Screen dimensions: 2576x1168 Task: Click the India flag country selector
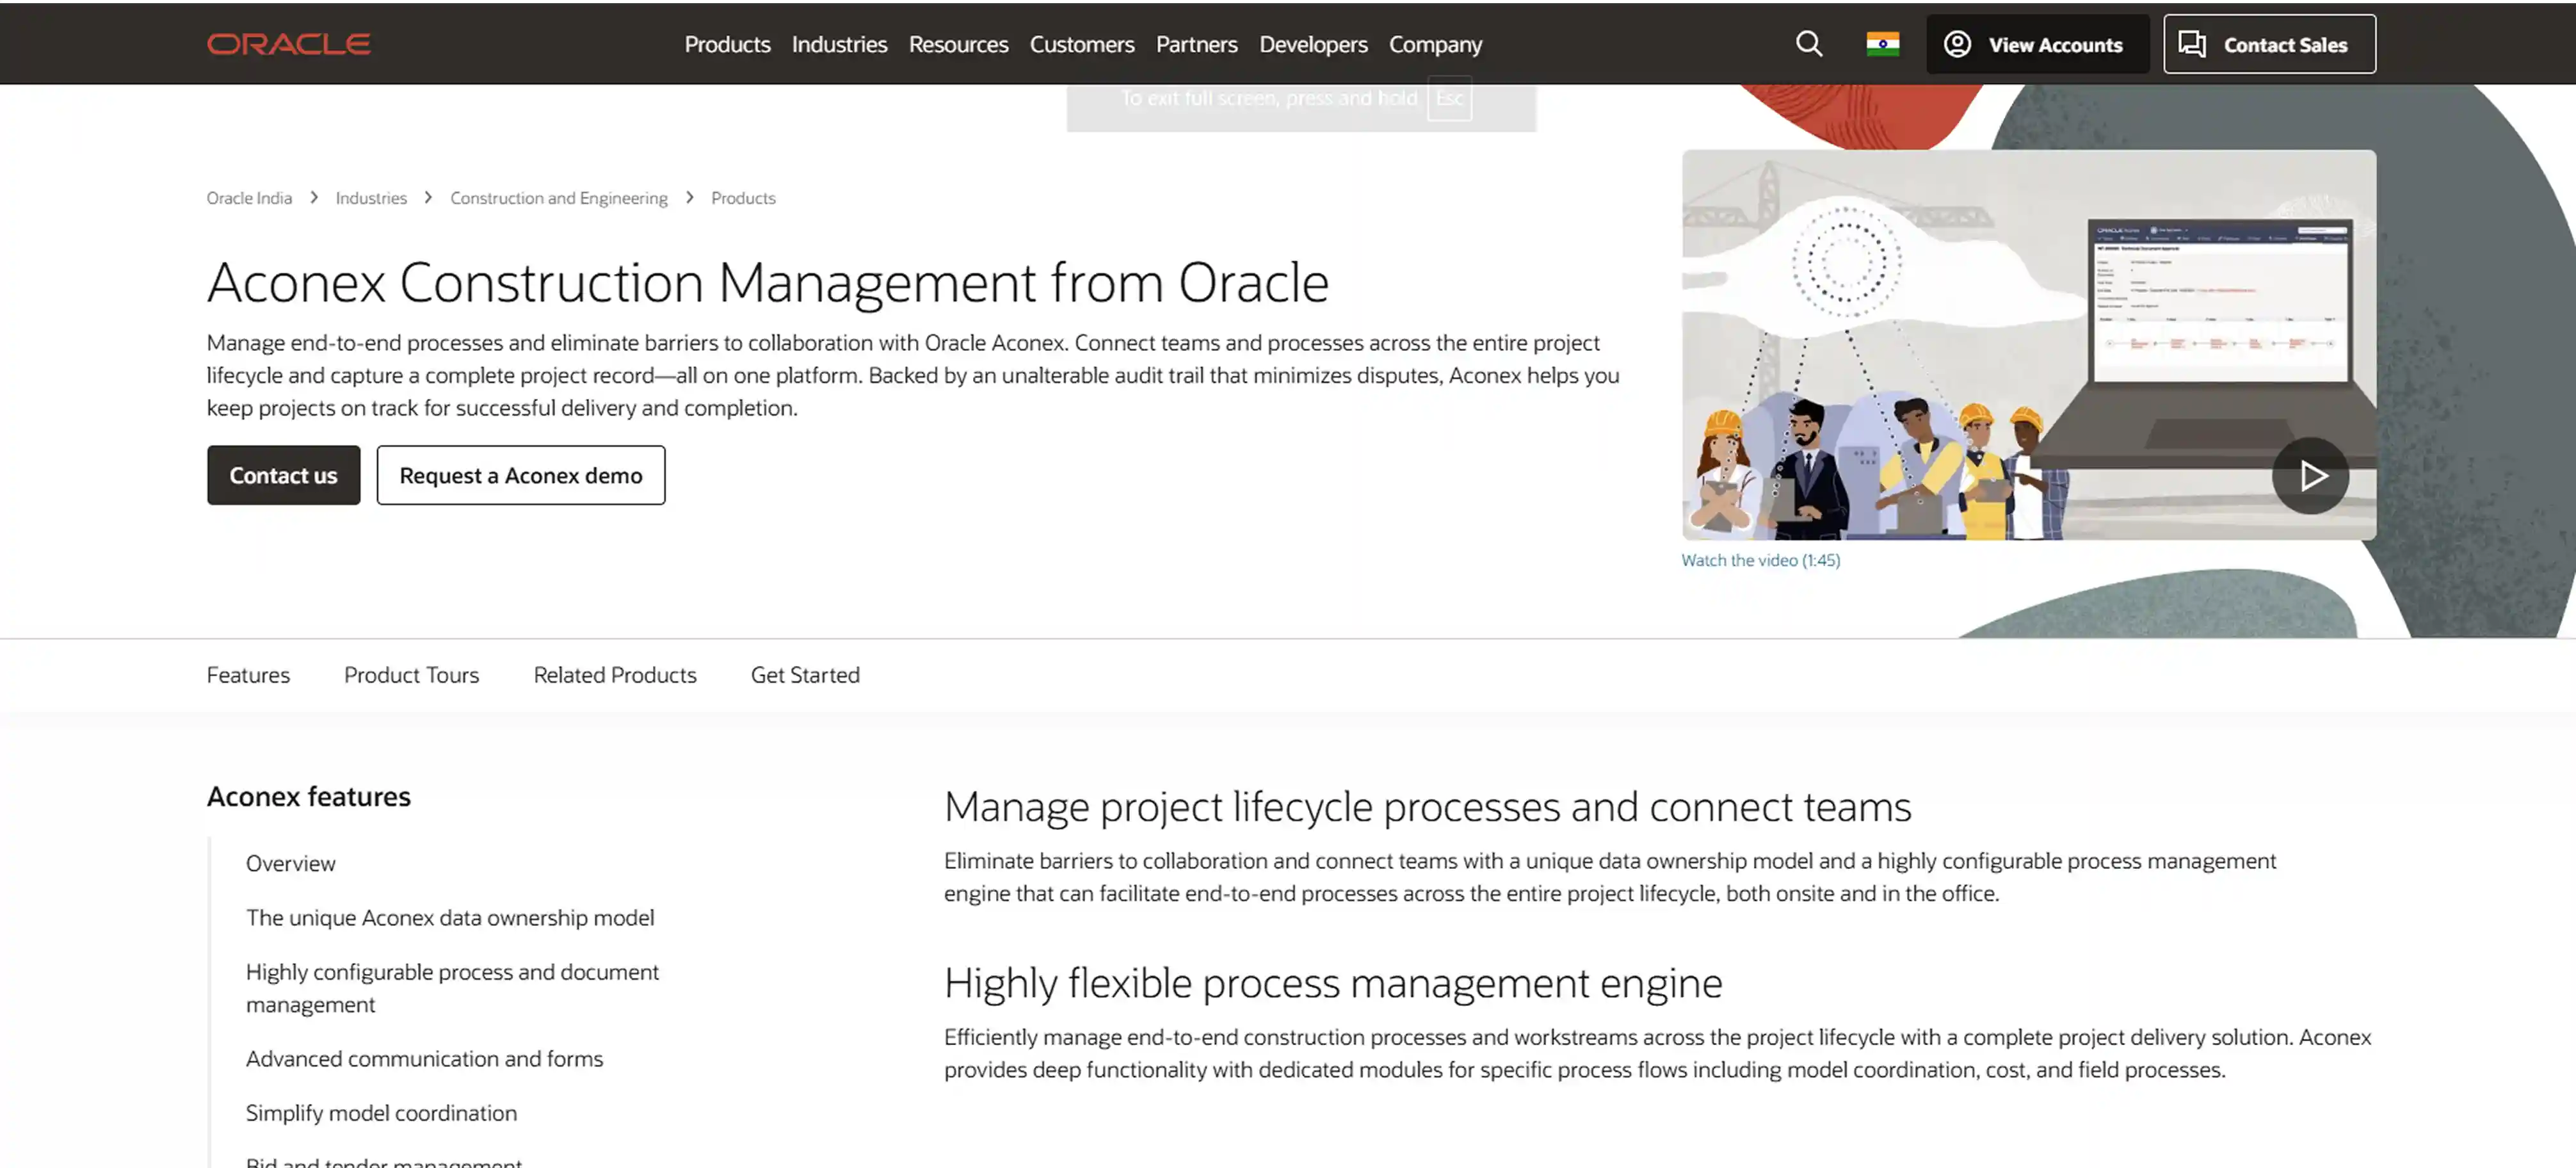point(1882,44)
